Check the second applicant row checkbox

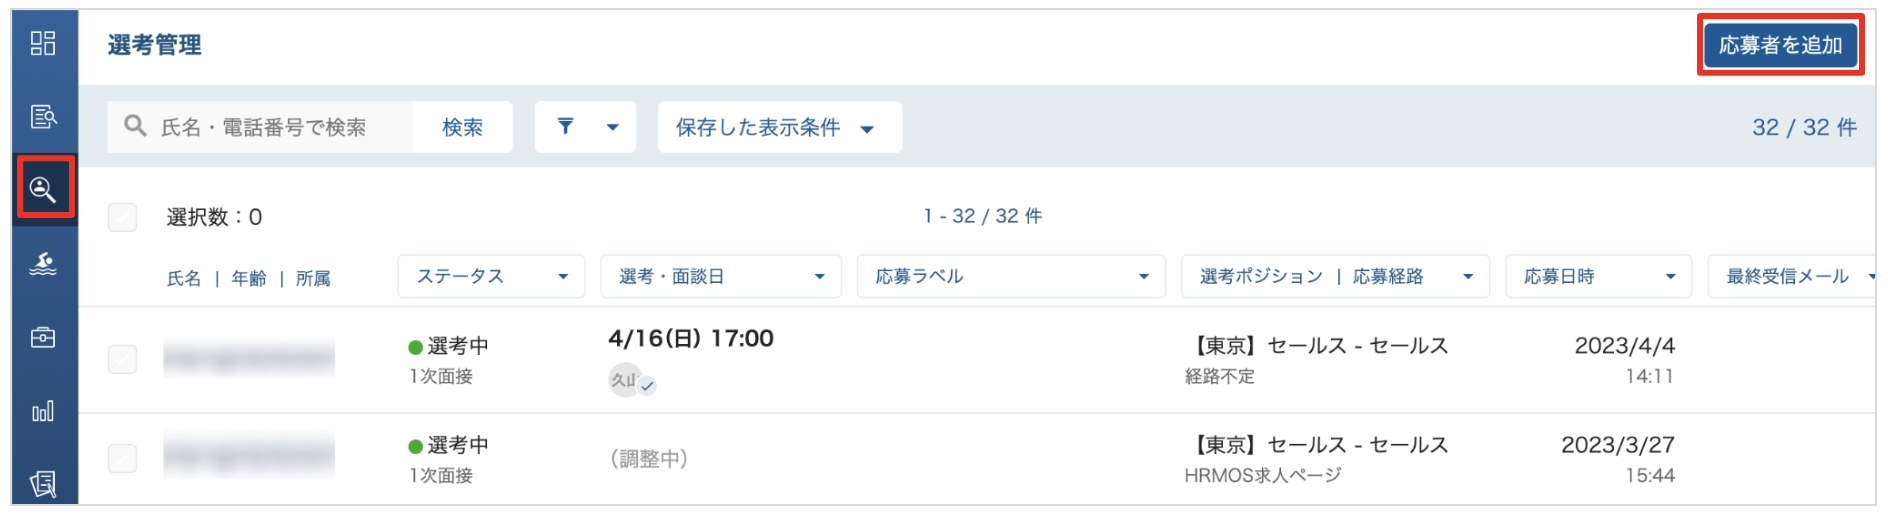[x=123, y=458]
